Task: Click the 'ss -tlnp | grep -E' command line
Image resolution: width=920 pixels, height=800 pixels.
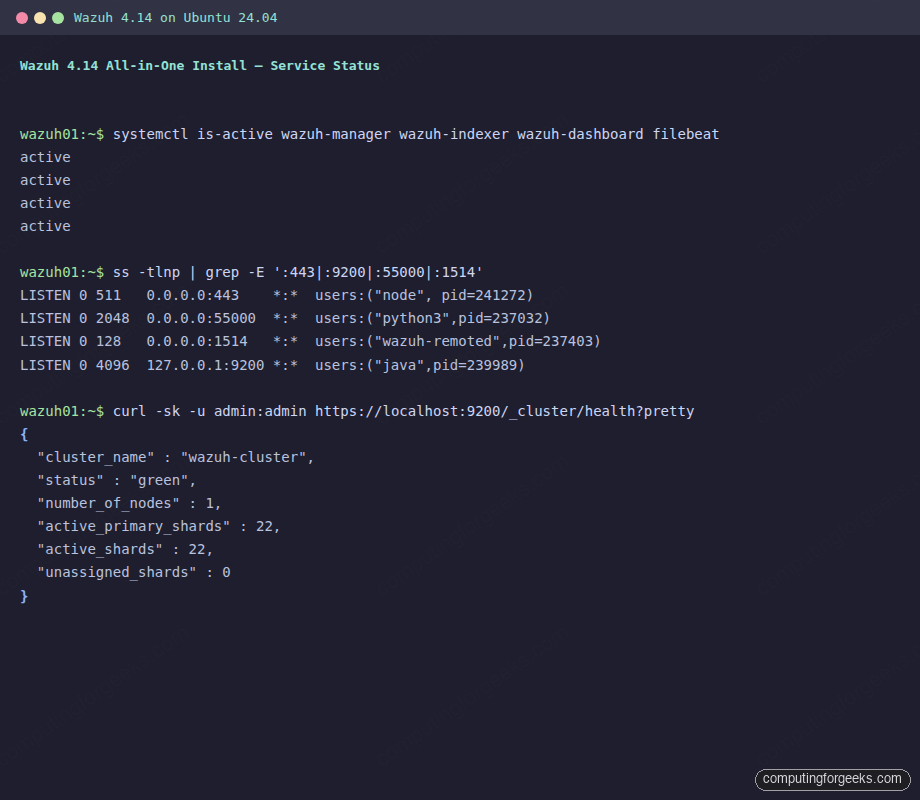Action: pos(251,272)
